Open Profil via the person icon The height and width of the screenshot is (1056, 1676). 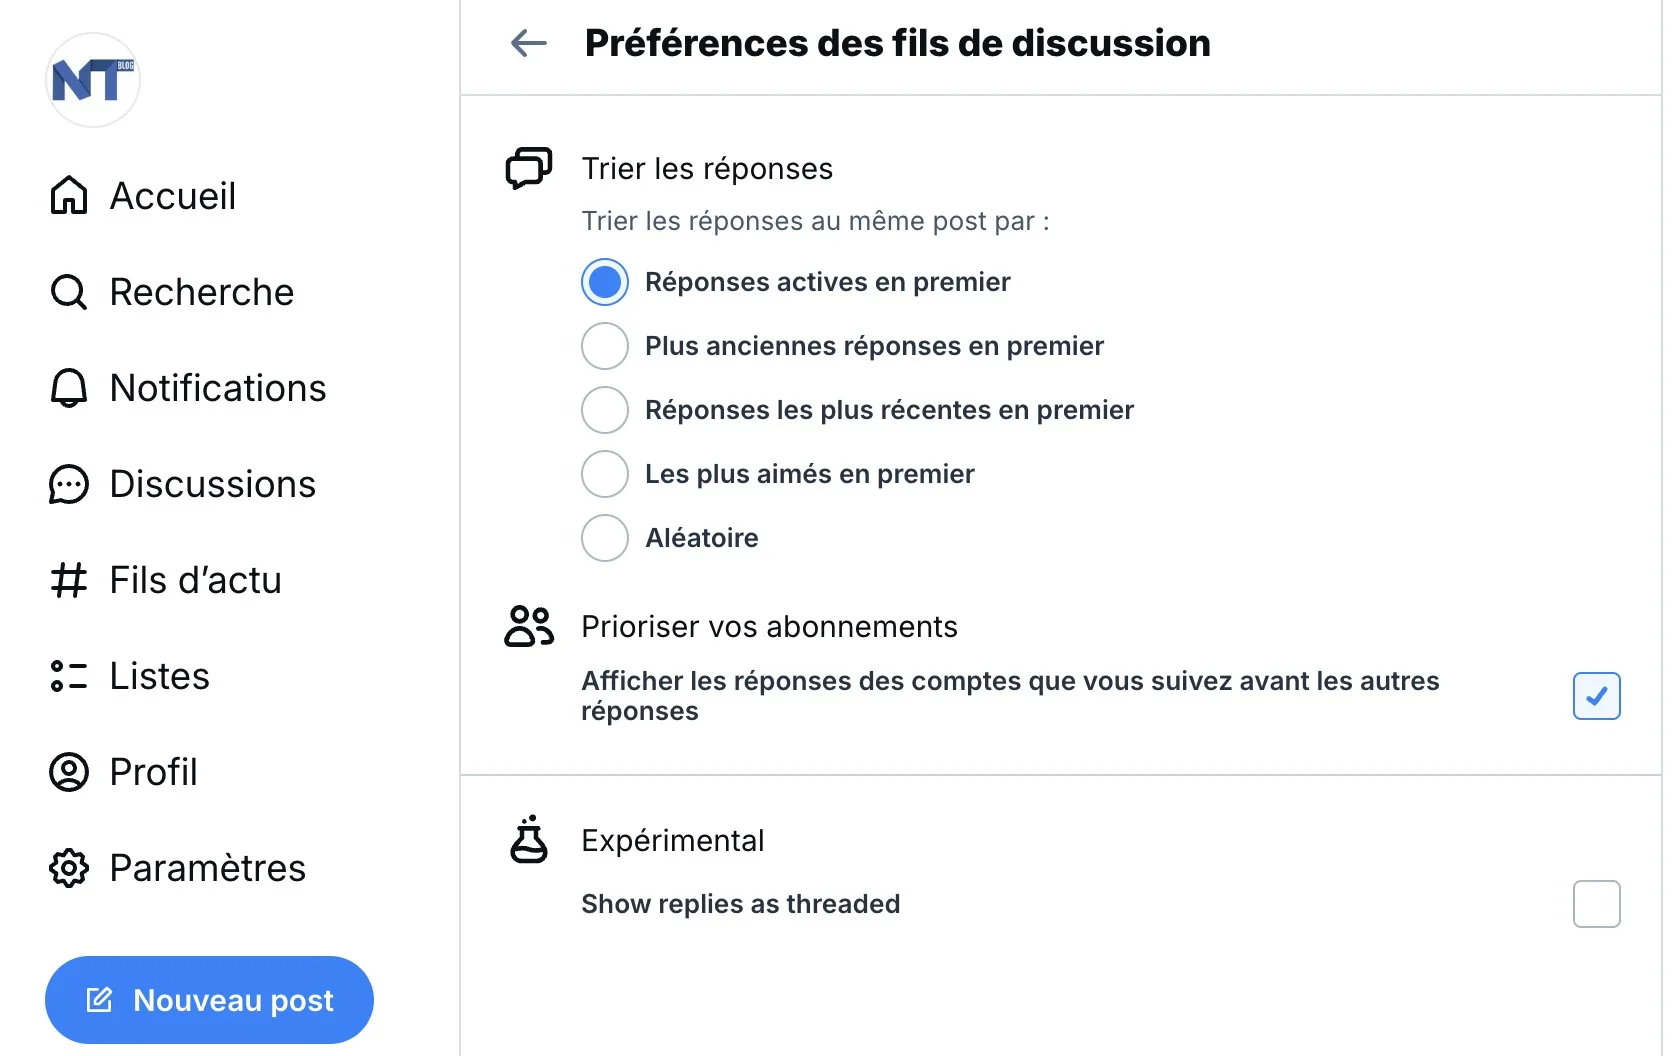(68, 772)
